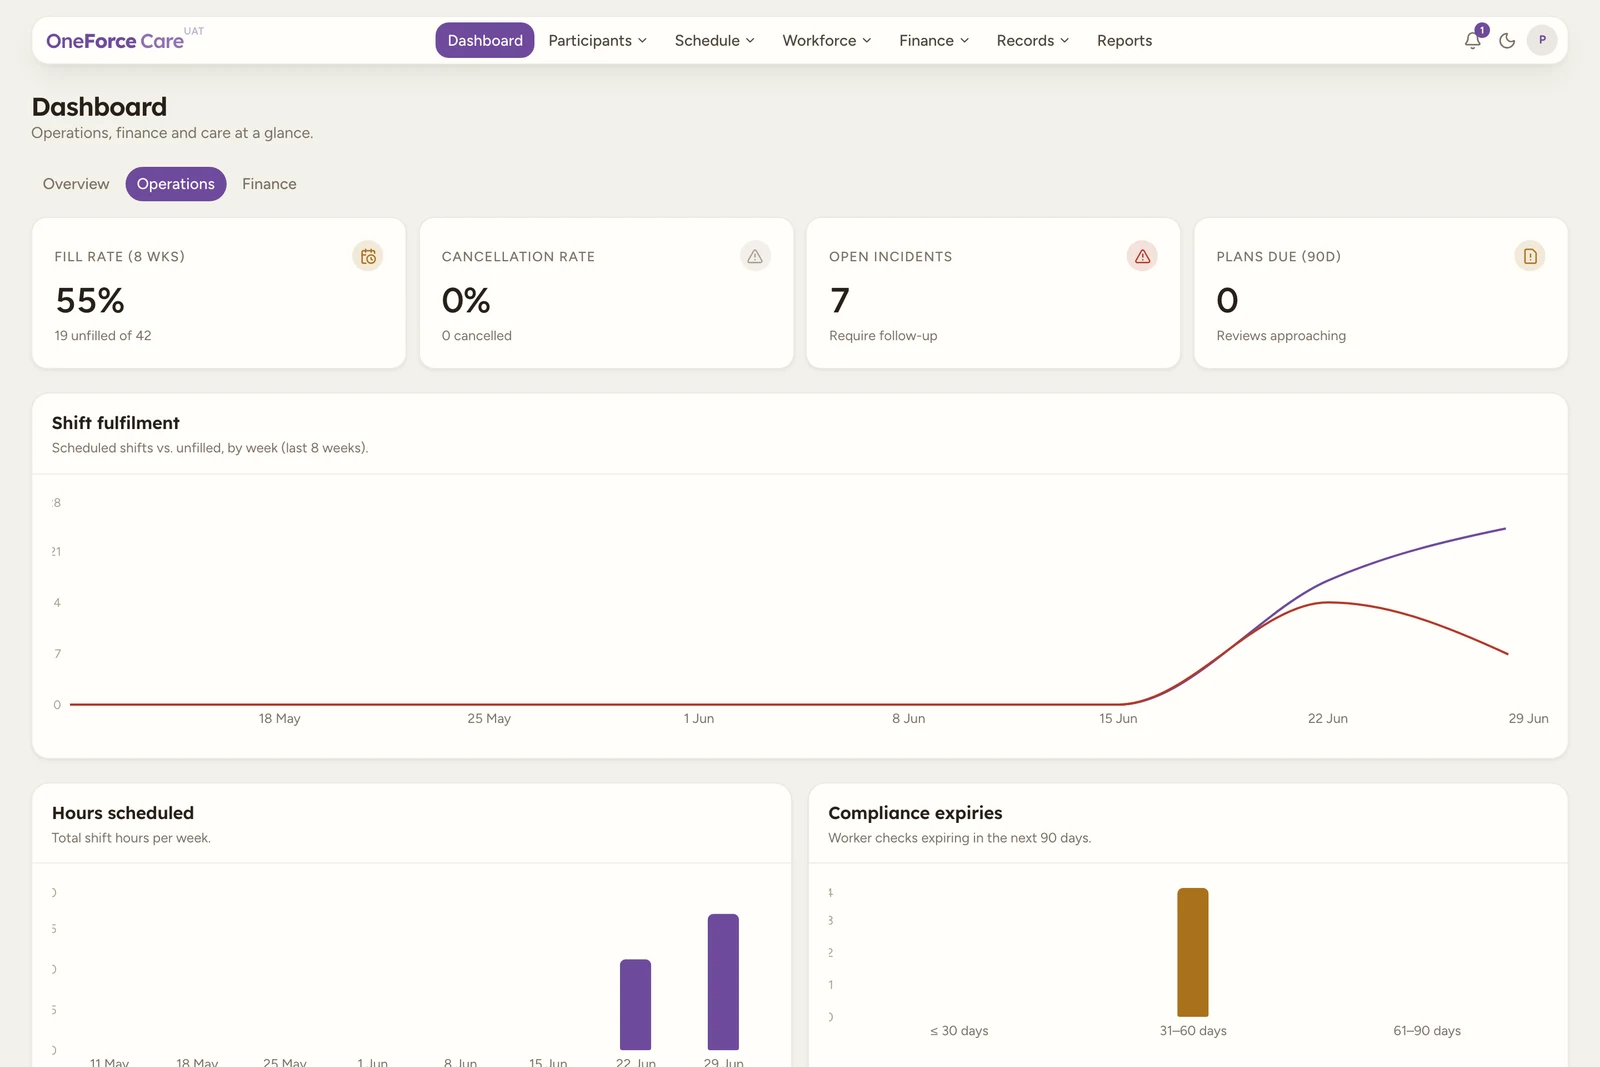1600x1067 pixels.
Task: Expand the Schedule menu
Action: click(714, 40)
